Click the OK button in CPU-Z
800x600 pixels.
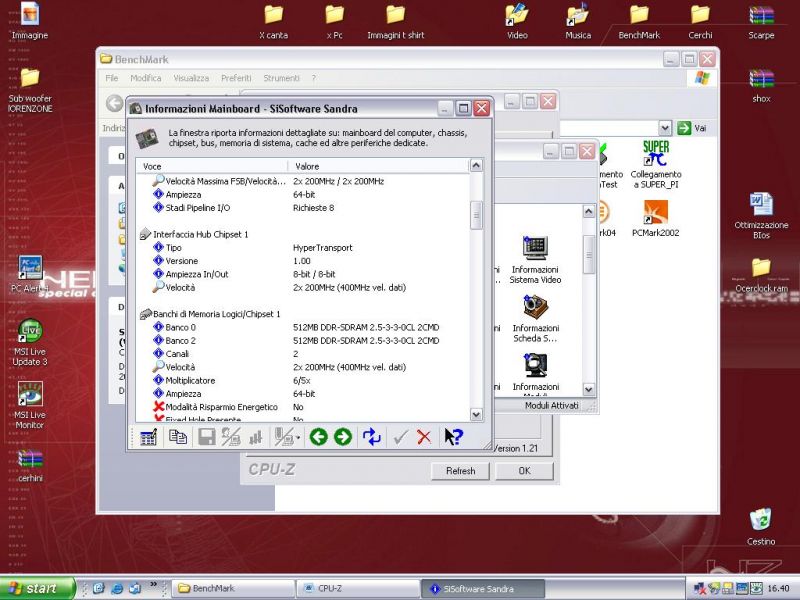point(524,471)
